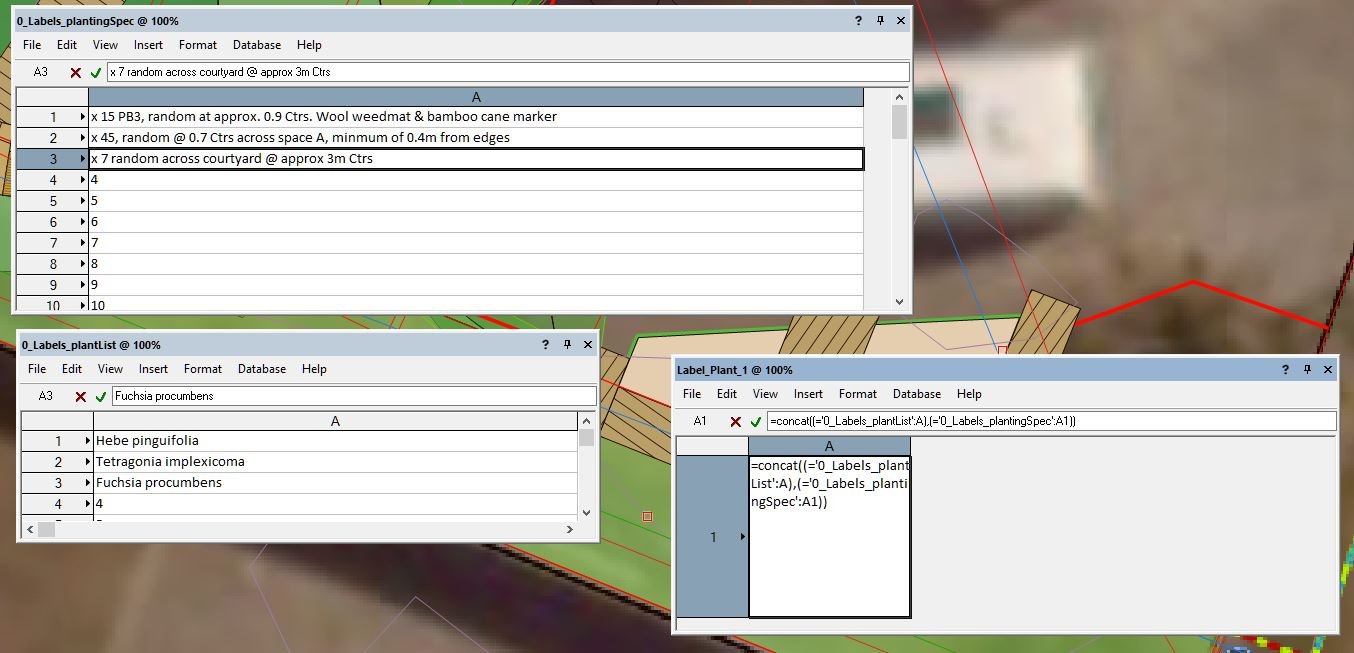Open row 2 arrow menu in plantList
Image resolution: width=1354 pixels, height=653 pixels.
88,462
